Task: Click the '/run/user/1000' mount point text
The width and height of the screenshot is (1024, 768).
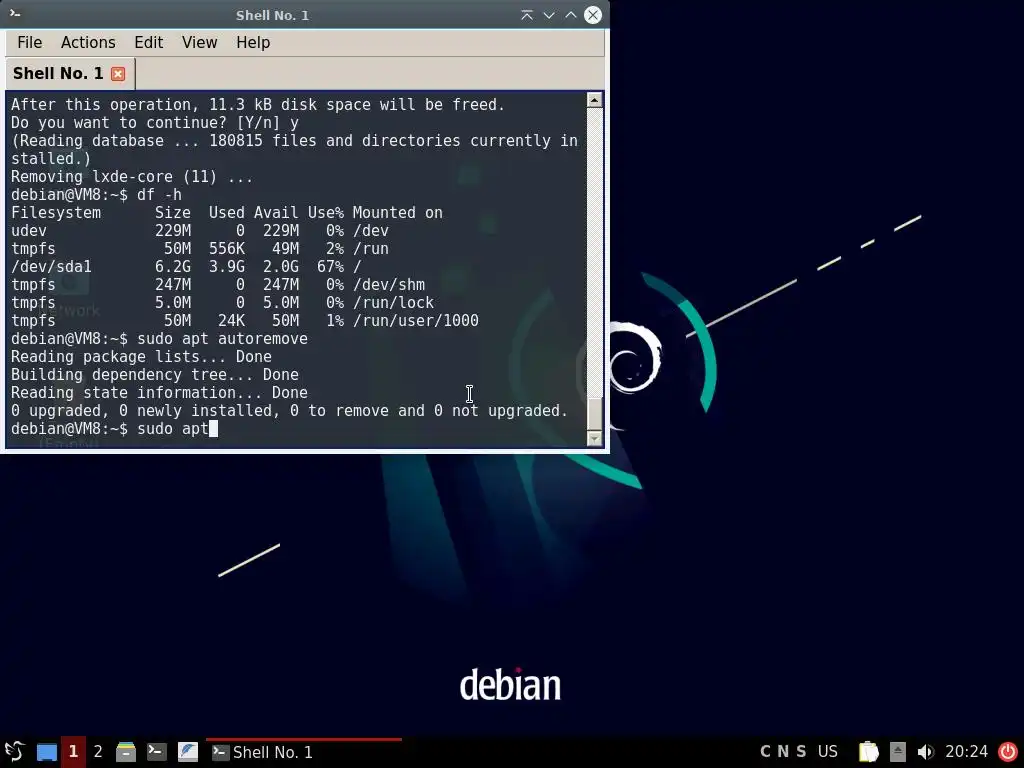Action: pyautogui.click(x=415, y=321)
